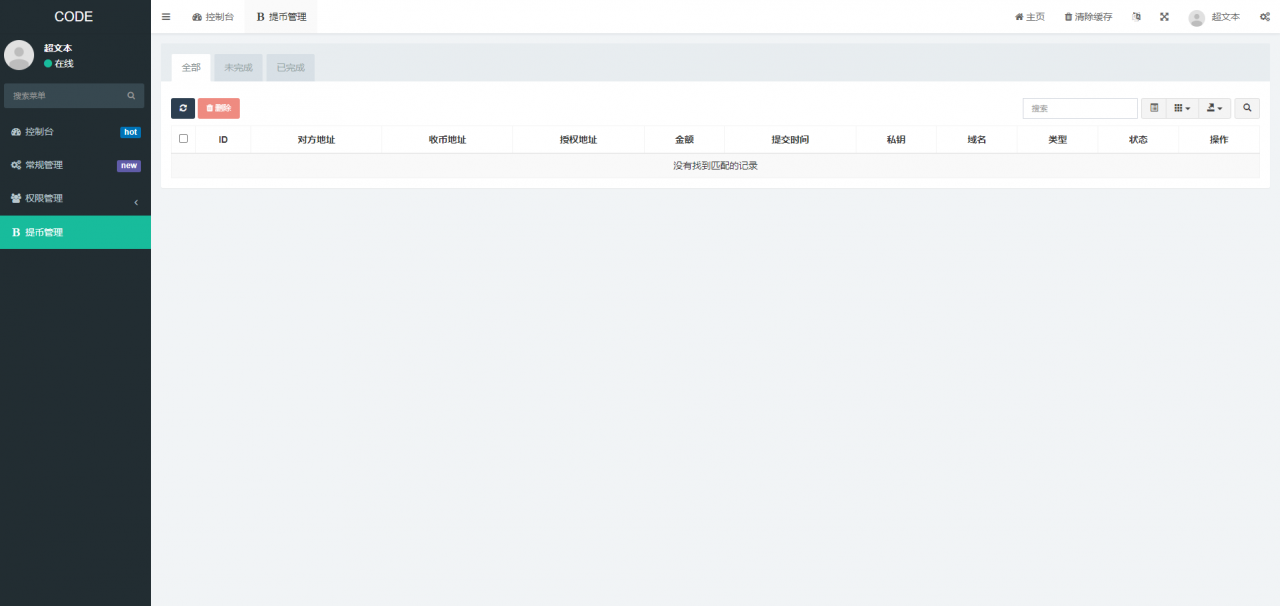Click the refresh button in table toolbar

[183, 108]
